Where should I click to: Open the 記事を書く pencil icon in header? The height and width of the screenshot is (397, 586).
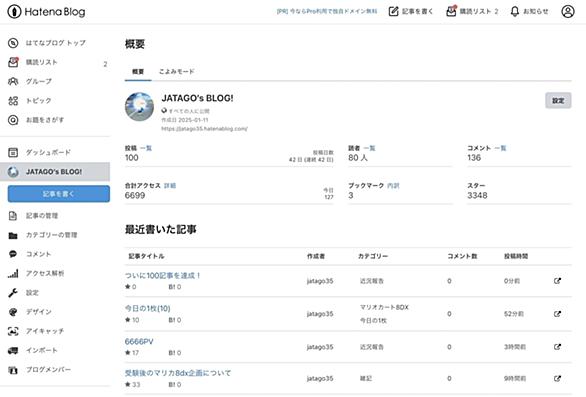click(x=394, y=12)
